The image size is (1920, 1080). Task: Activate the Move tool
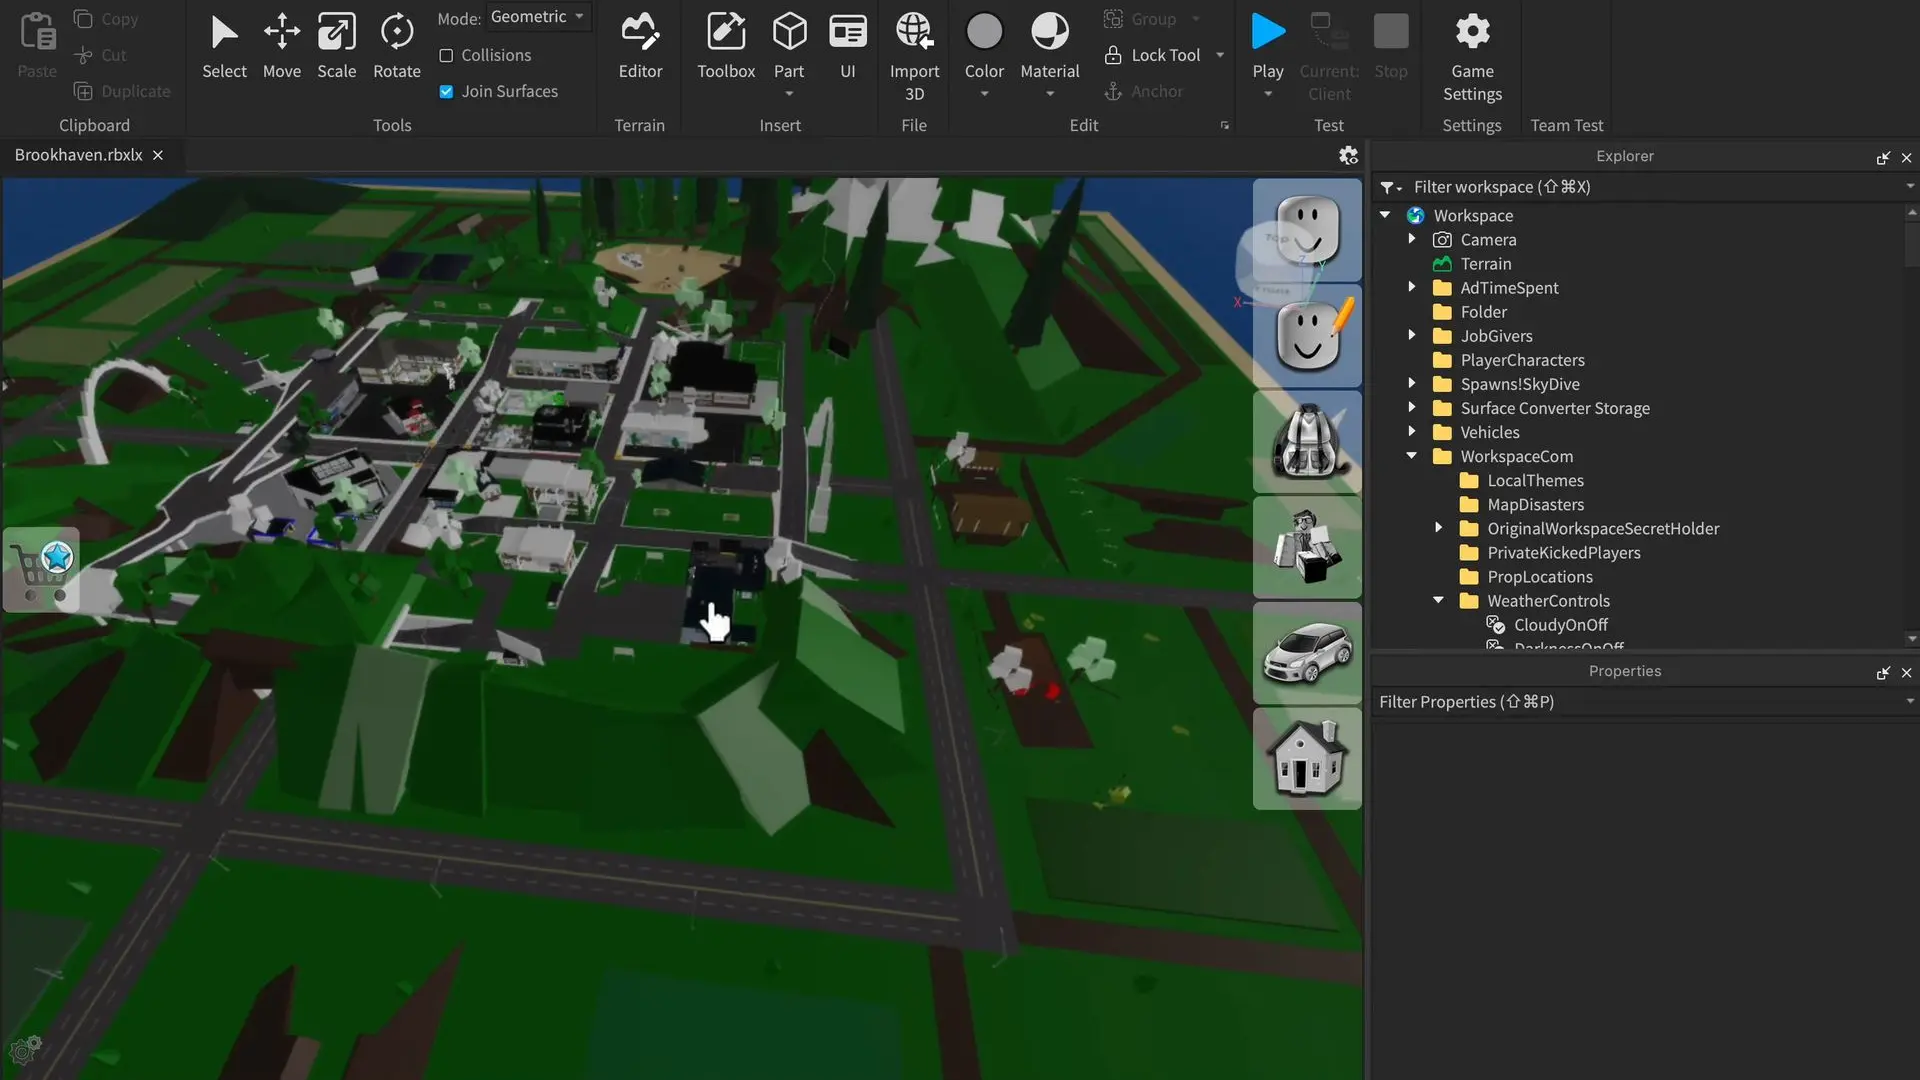coord(282,46)
